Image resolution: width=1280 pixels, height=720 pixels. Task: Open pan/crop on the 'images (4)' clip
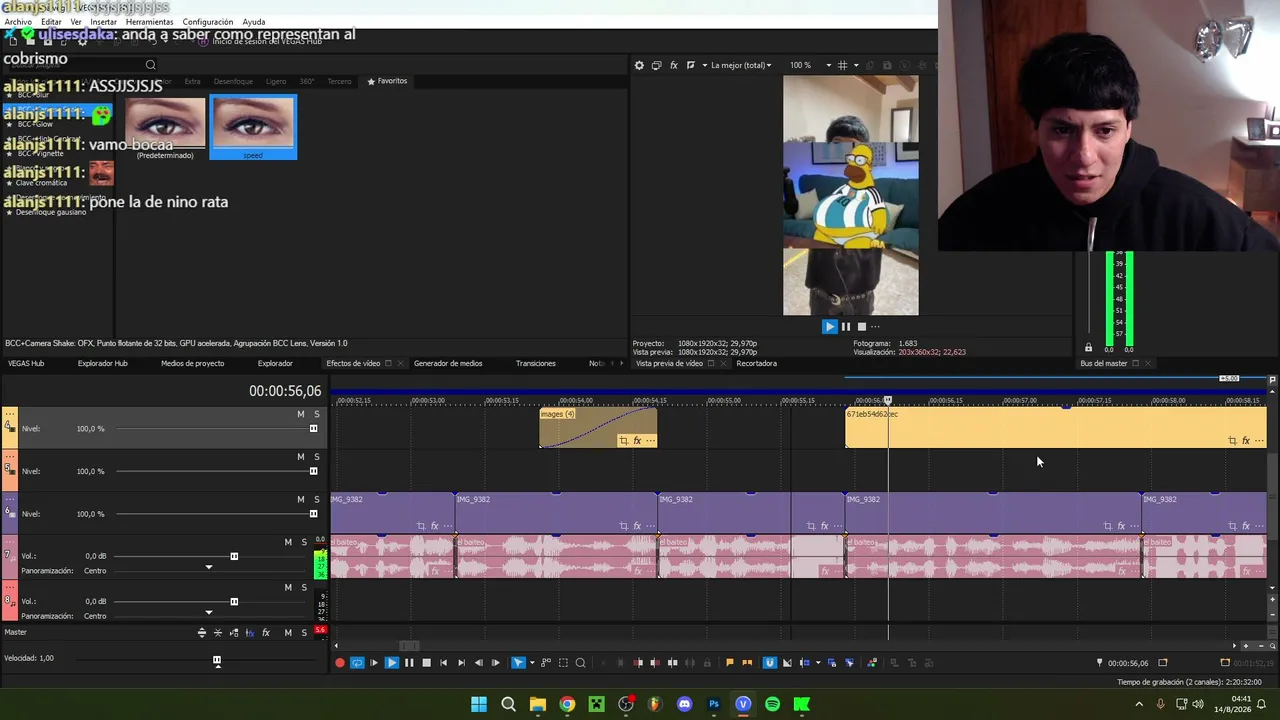[623, 441]
